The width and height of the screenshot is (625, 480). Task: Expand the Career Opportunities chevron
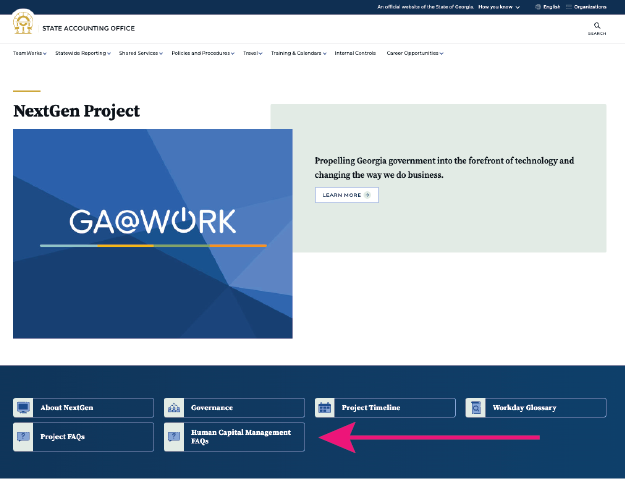[442, 53]
